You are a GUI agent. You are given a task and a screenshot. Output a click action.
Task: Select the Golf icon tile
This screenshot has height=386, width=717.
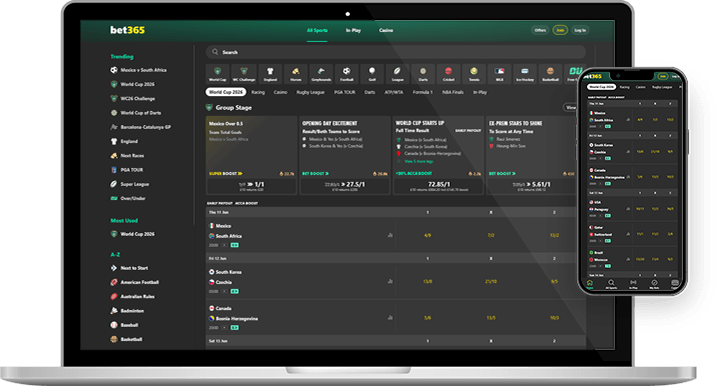point(372,74)
